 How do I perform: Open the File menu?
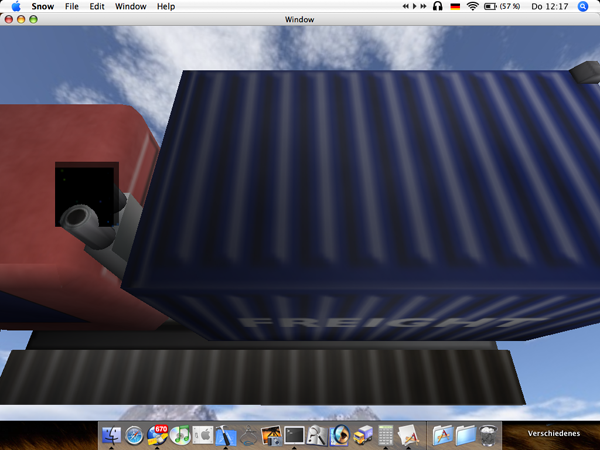coord(72,6)
